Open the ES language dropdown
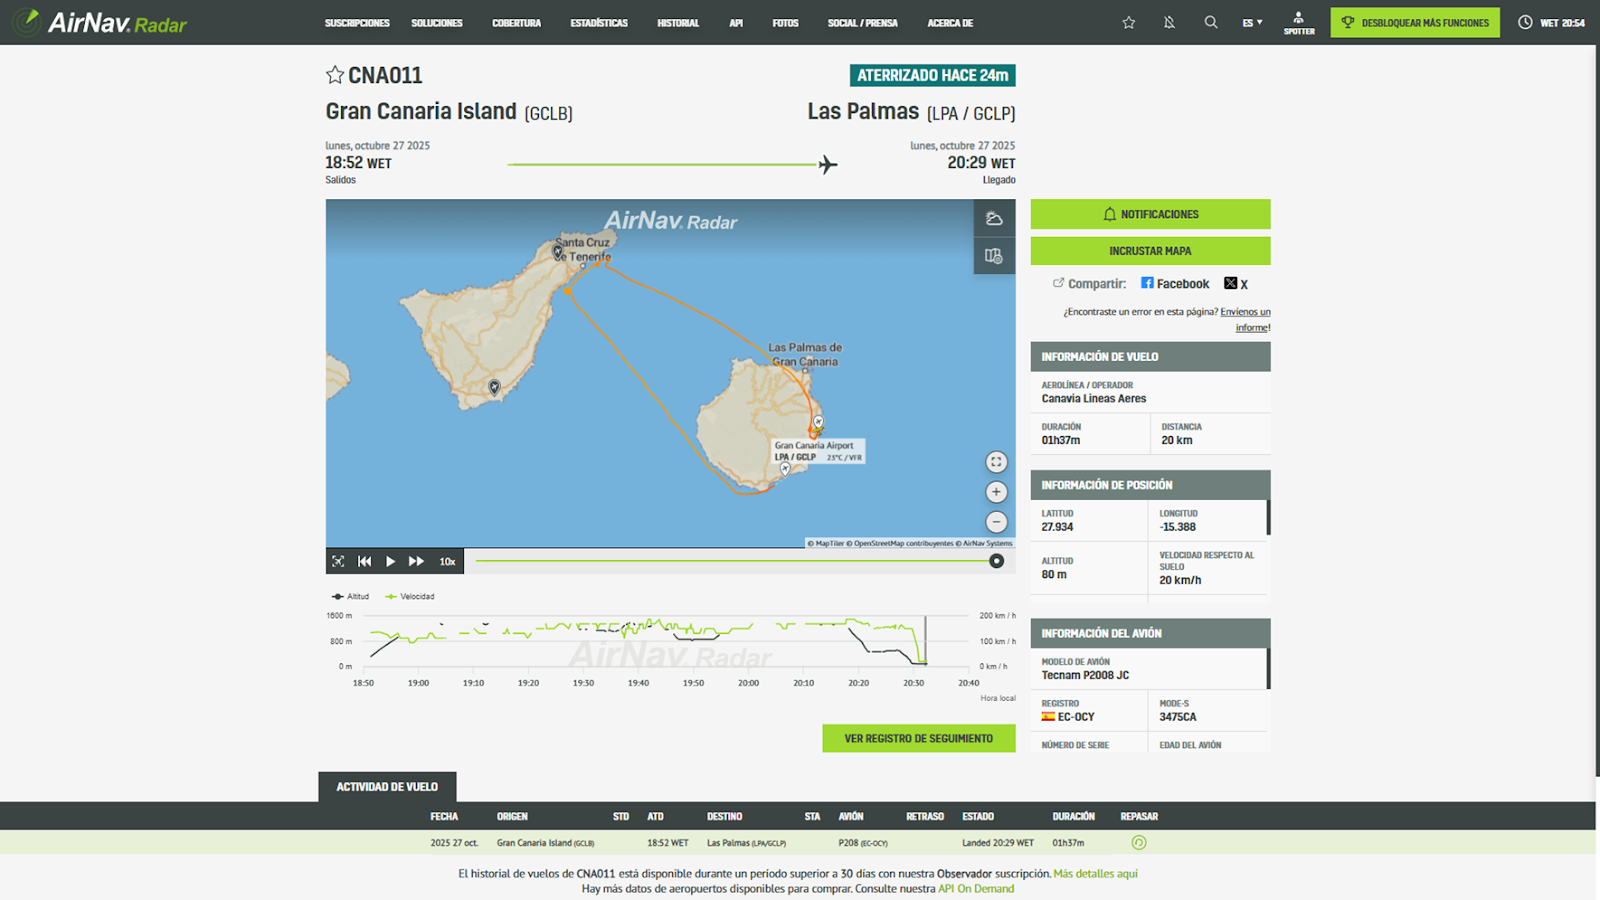Viewport: 1600px width, 900px height. coord(1252,22)
